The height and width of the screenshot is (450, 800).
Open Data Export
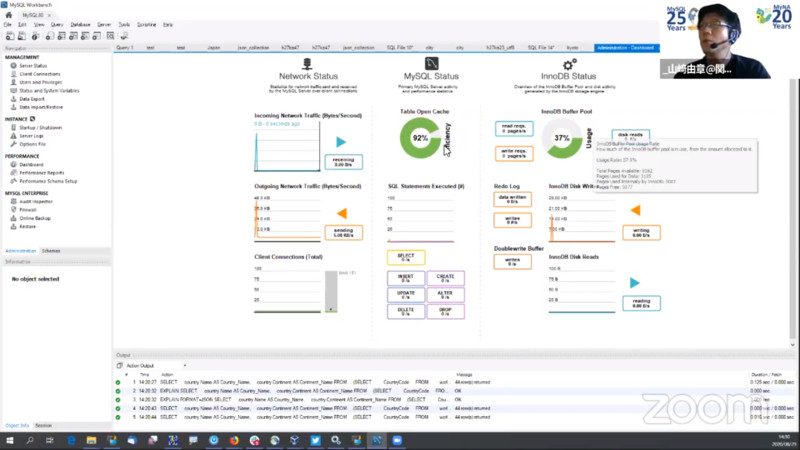pyautogui.click(x=32, y=99)
